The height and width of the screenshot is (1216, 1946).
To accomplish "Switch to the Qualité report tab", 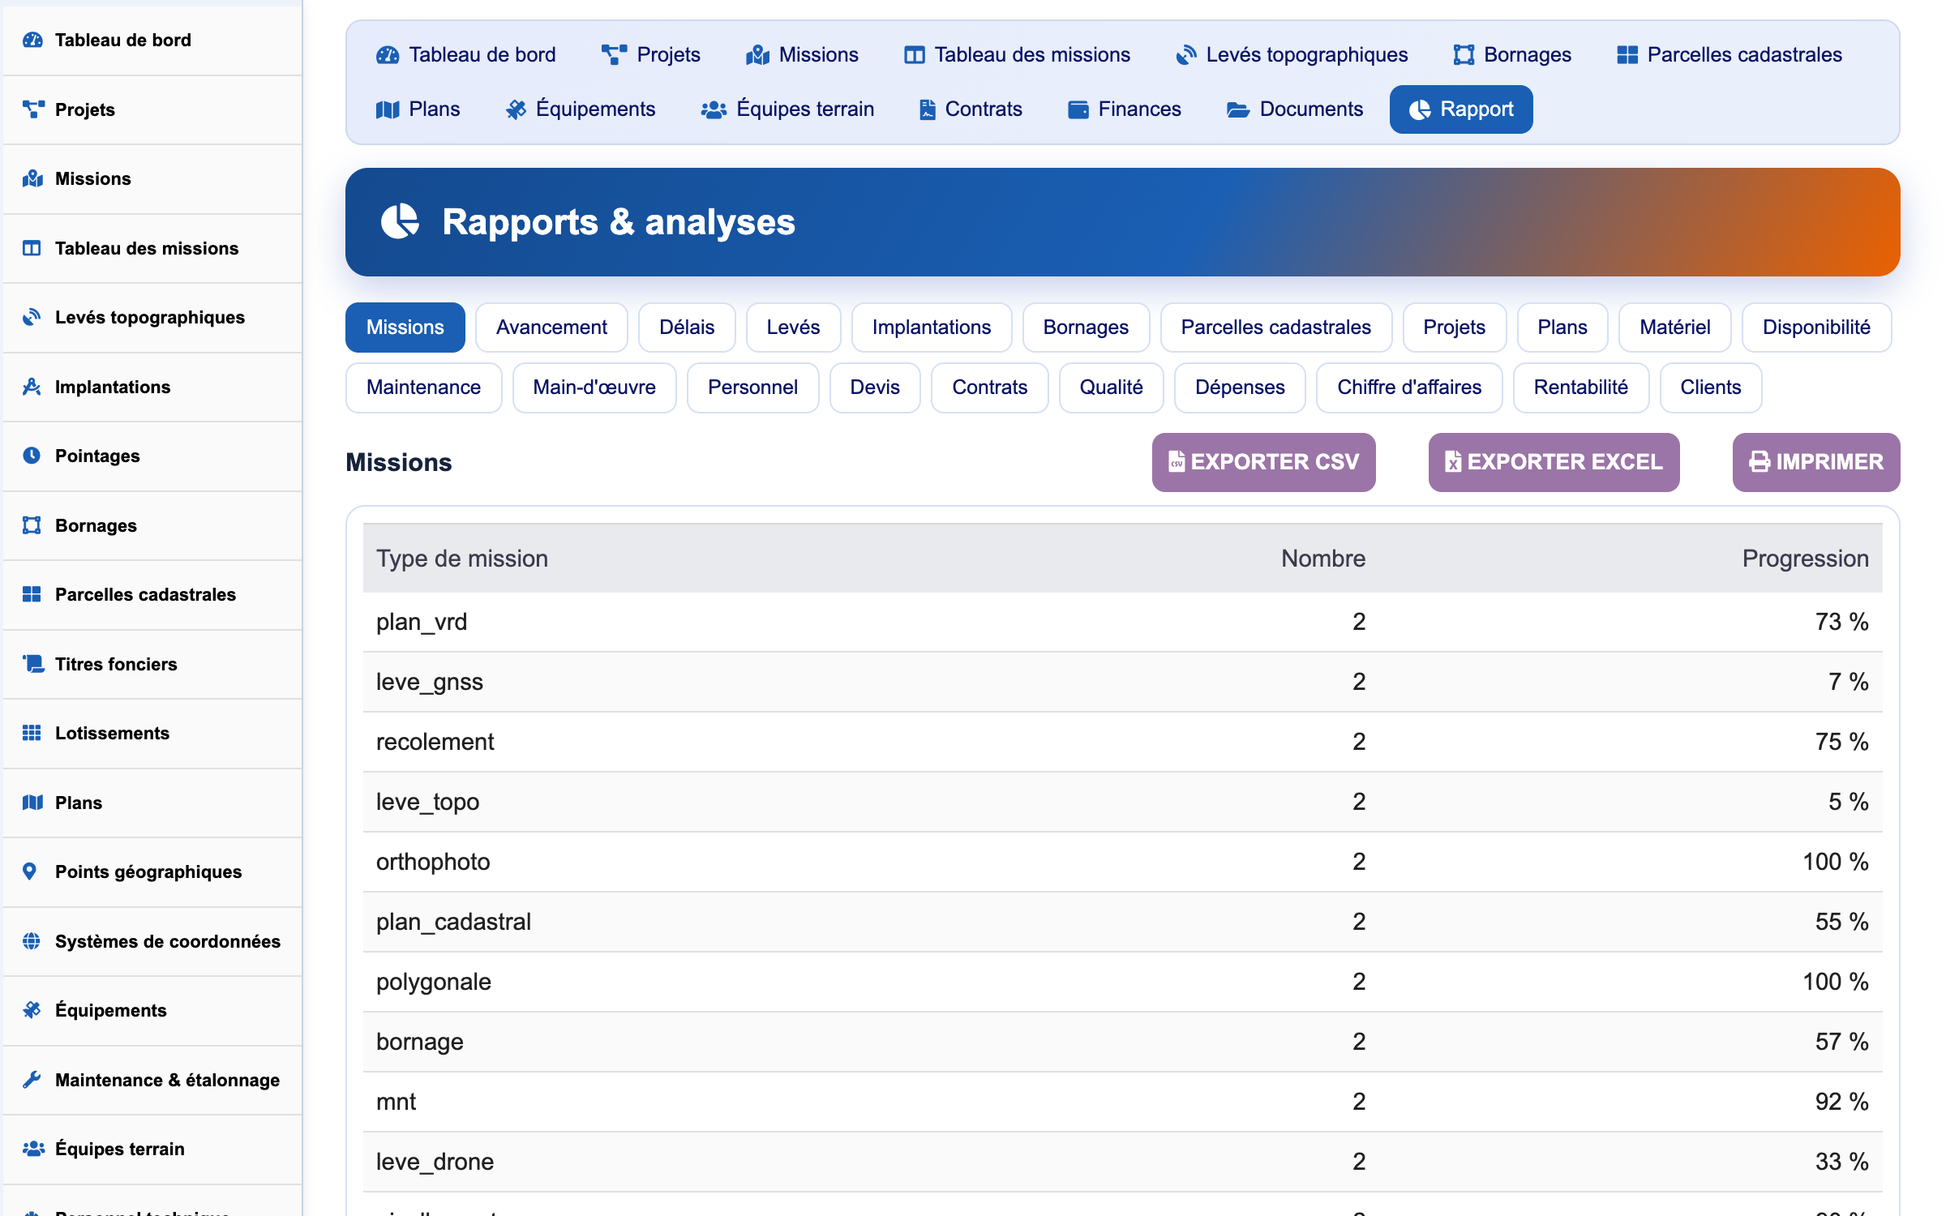I will point(1111,387).
